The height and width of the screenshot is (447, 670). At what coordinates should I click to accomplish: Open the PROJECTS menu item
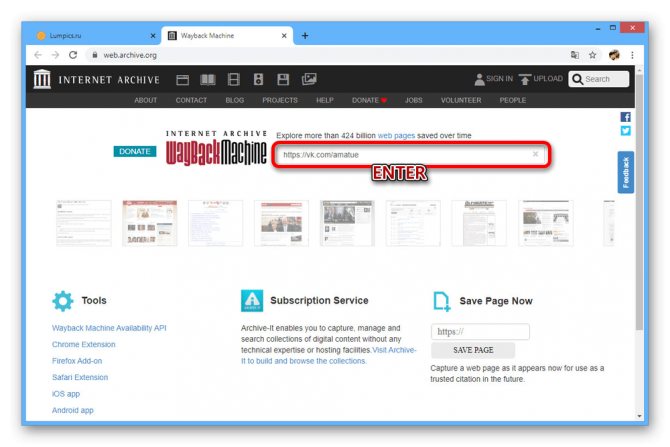click(280, 100)
